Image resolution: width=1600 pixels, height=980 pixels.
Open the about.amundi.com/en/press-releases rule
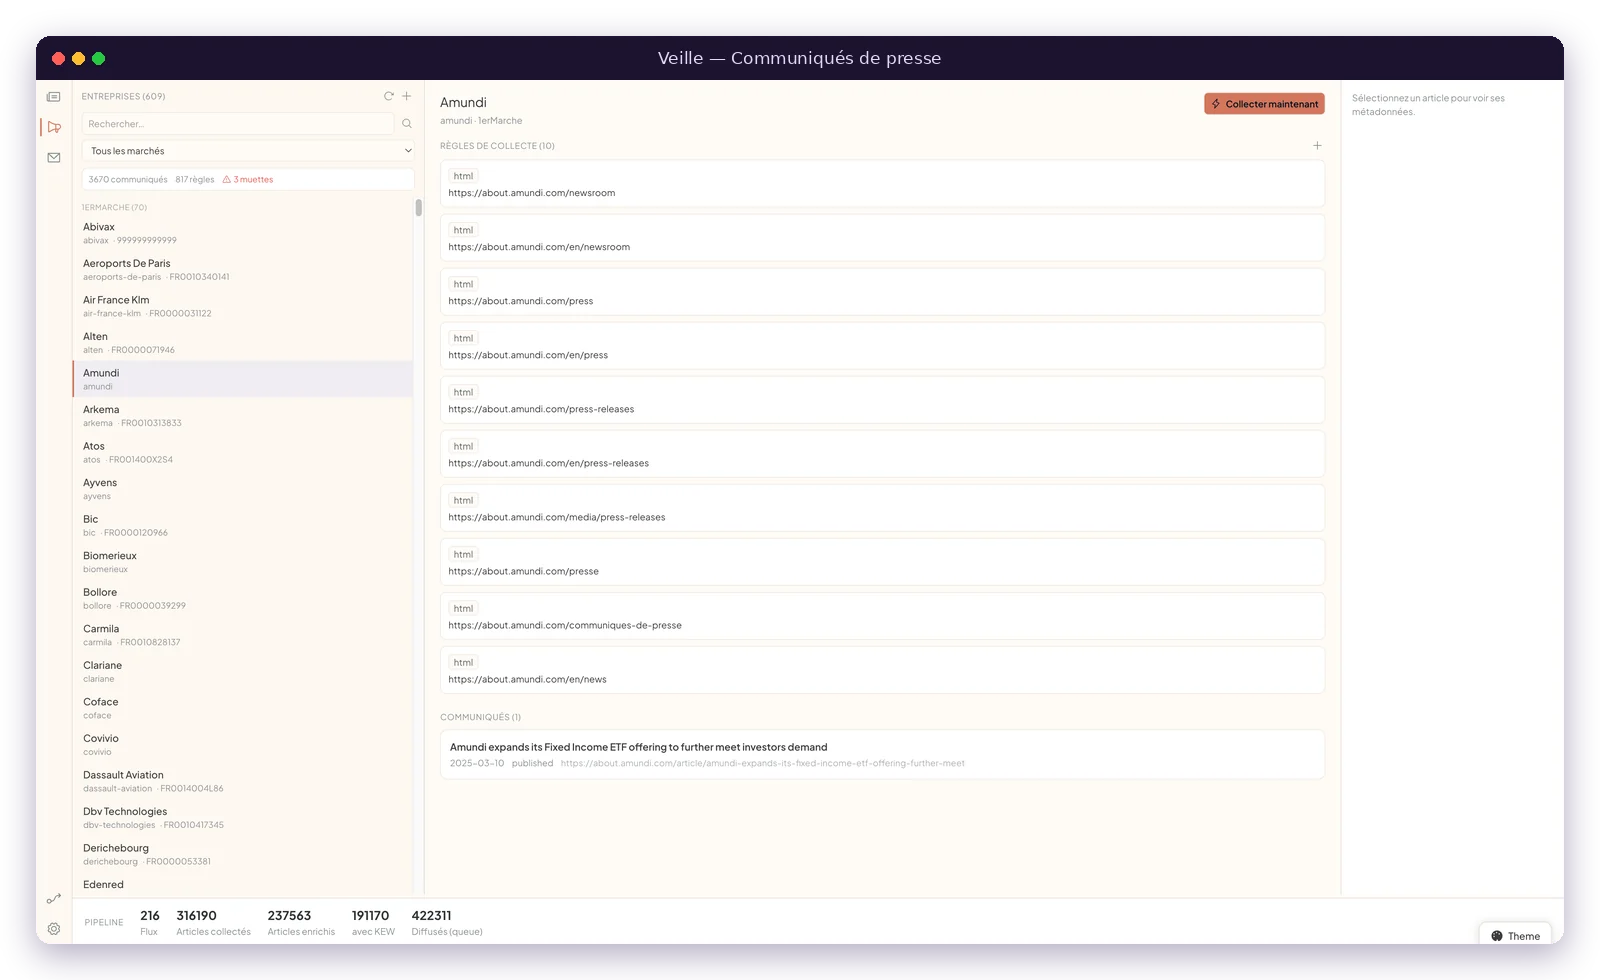(x=882, y=454)
